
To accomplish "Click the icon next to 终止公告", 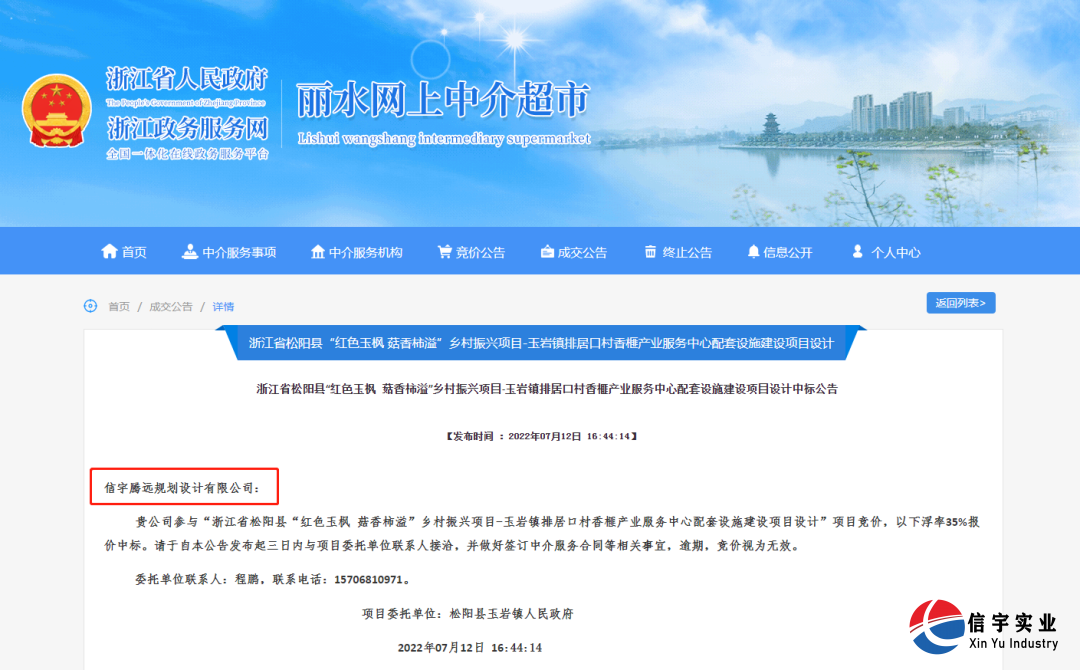I will (x=649, y=251).
